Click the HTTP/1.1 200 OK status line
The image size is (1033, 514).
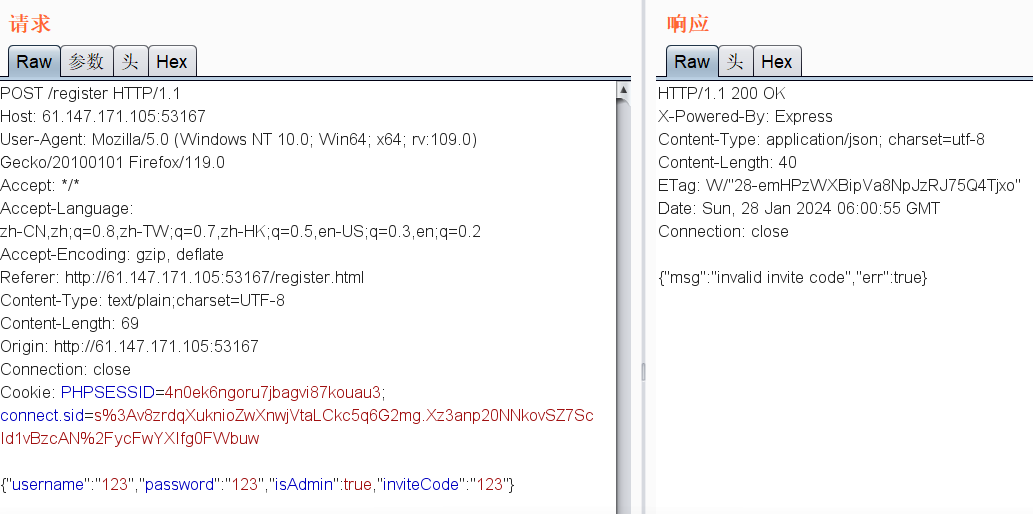click(x=721, y=94)
